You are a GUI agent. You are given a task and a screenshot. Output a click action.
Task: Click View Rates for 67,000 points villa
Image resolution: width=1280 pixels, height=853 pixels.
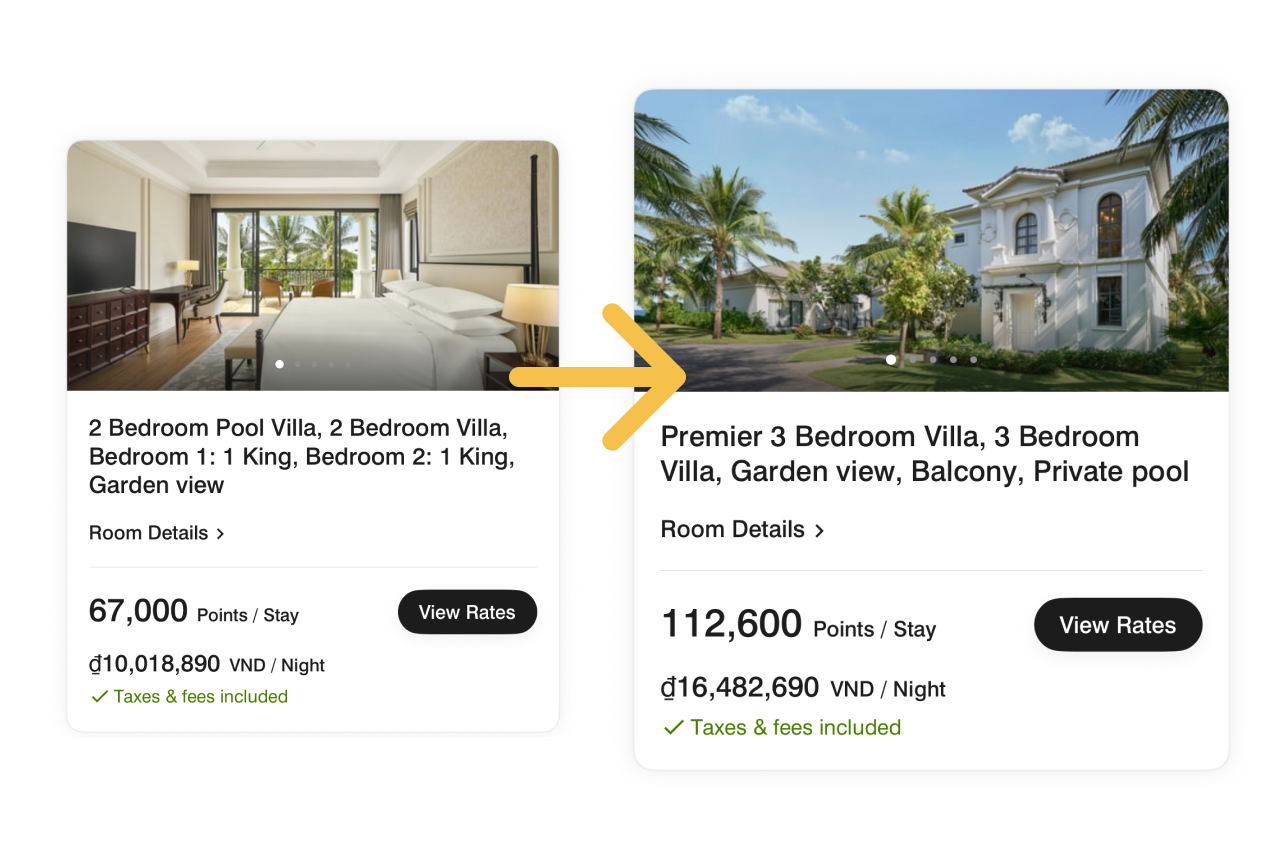(467, 612)
